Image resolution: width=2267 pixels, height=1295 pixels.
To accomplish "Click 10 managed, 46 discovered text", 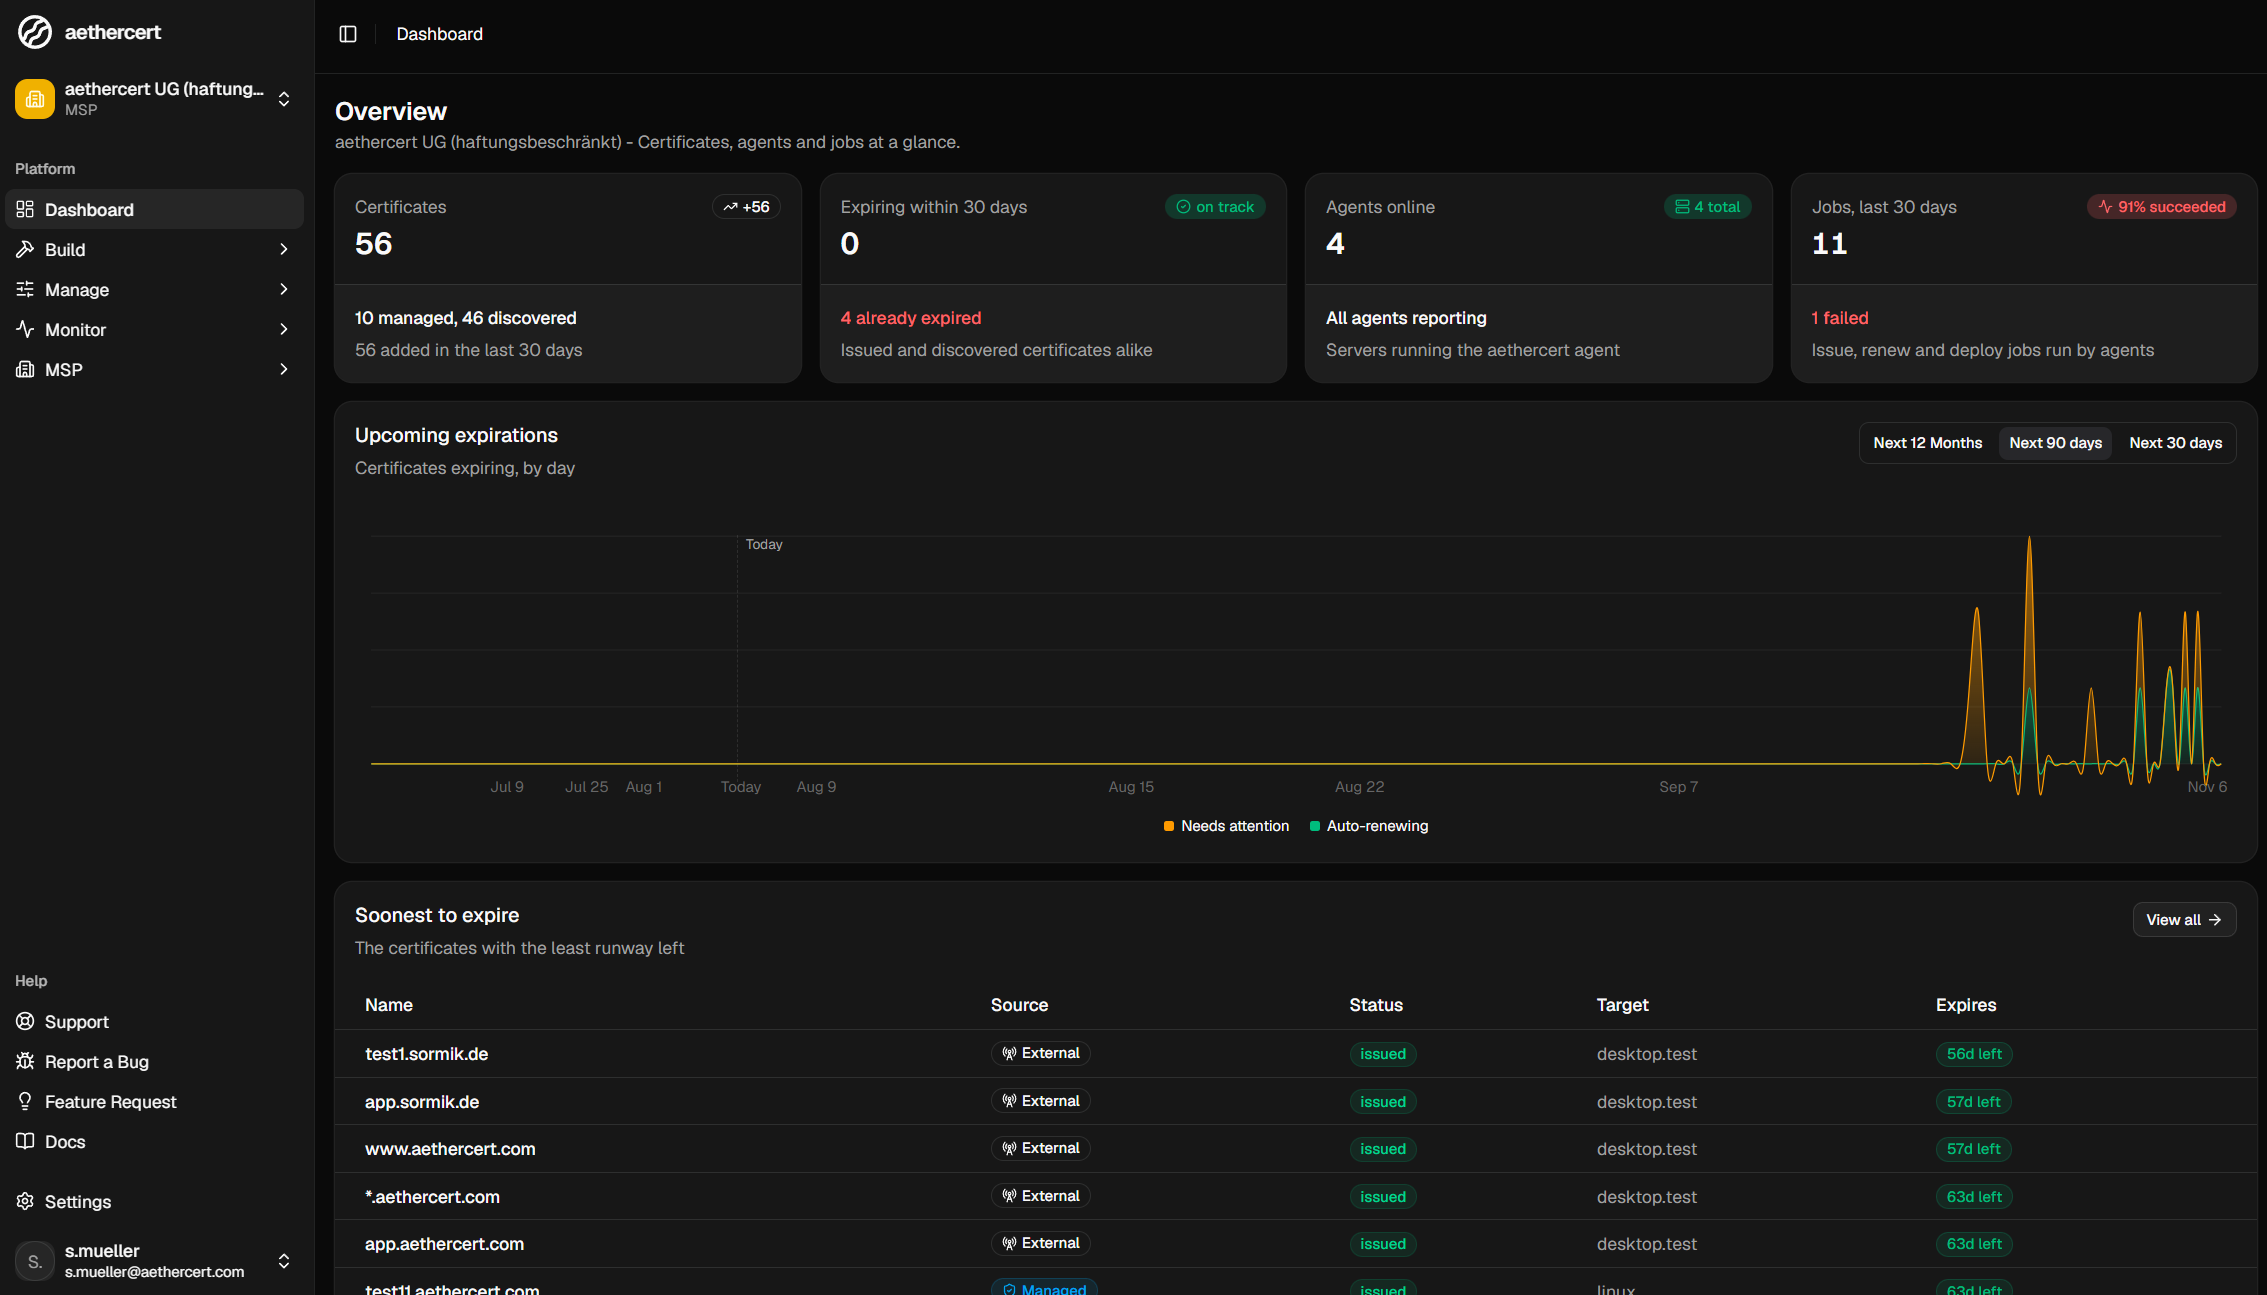I will [466, 318].
